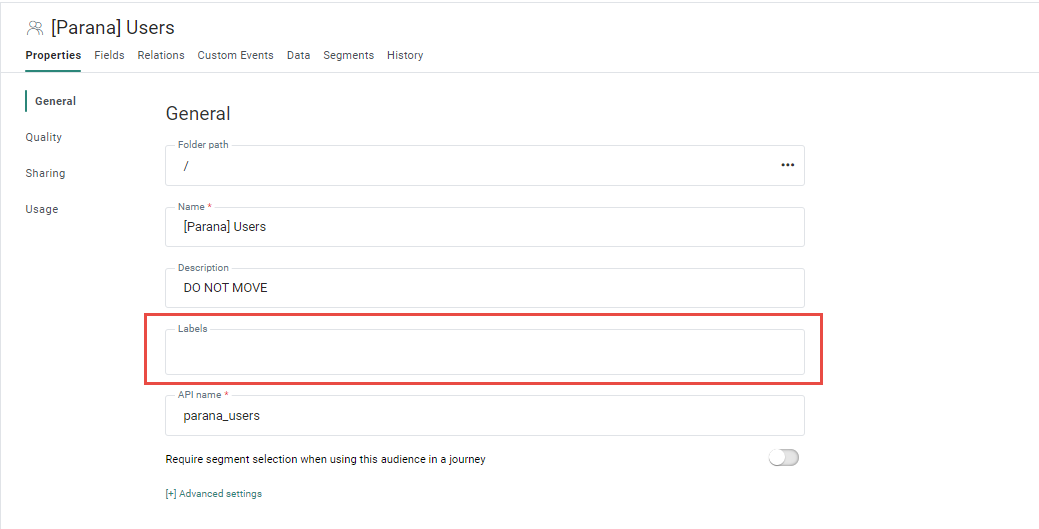1039x529 pixels.
Task: Toggle the Require segment selection switch
Action: pos(783,458)
